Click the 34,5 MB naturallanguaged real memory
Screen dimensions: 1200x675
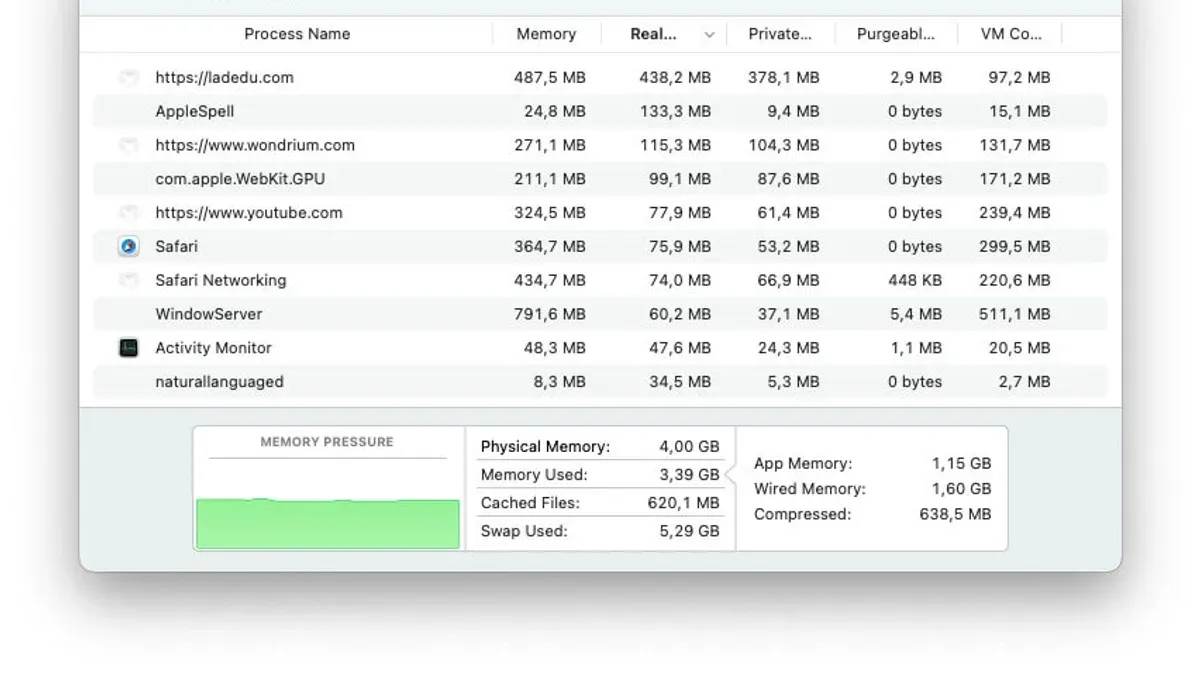(x=680, y=382)
